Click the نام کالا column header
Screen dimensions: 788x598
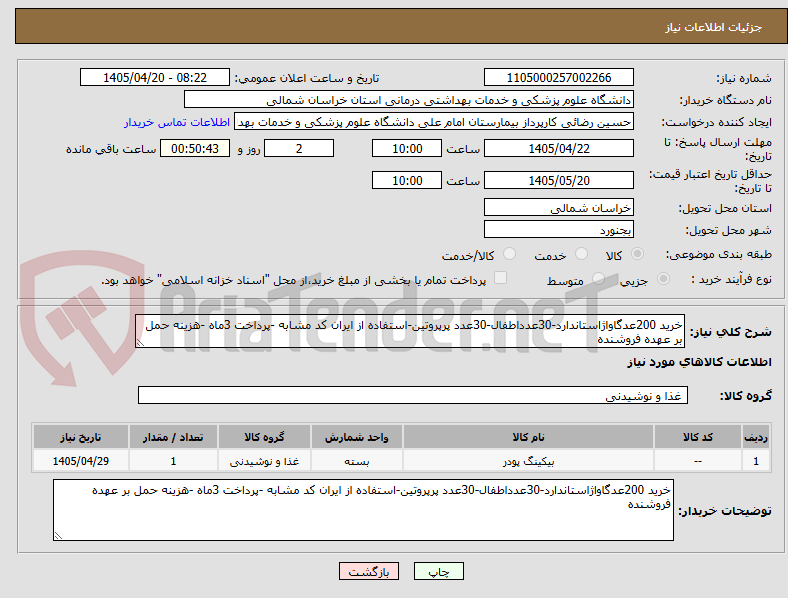coord(528,437)
